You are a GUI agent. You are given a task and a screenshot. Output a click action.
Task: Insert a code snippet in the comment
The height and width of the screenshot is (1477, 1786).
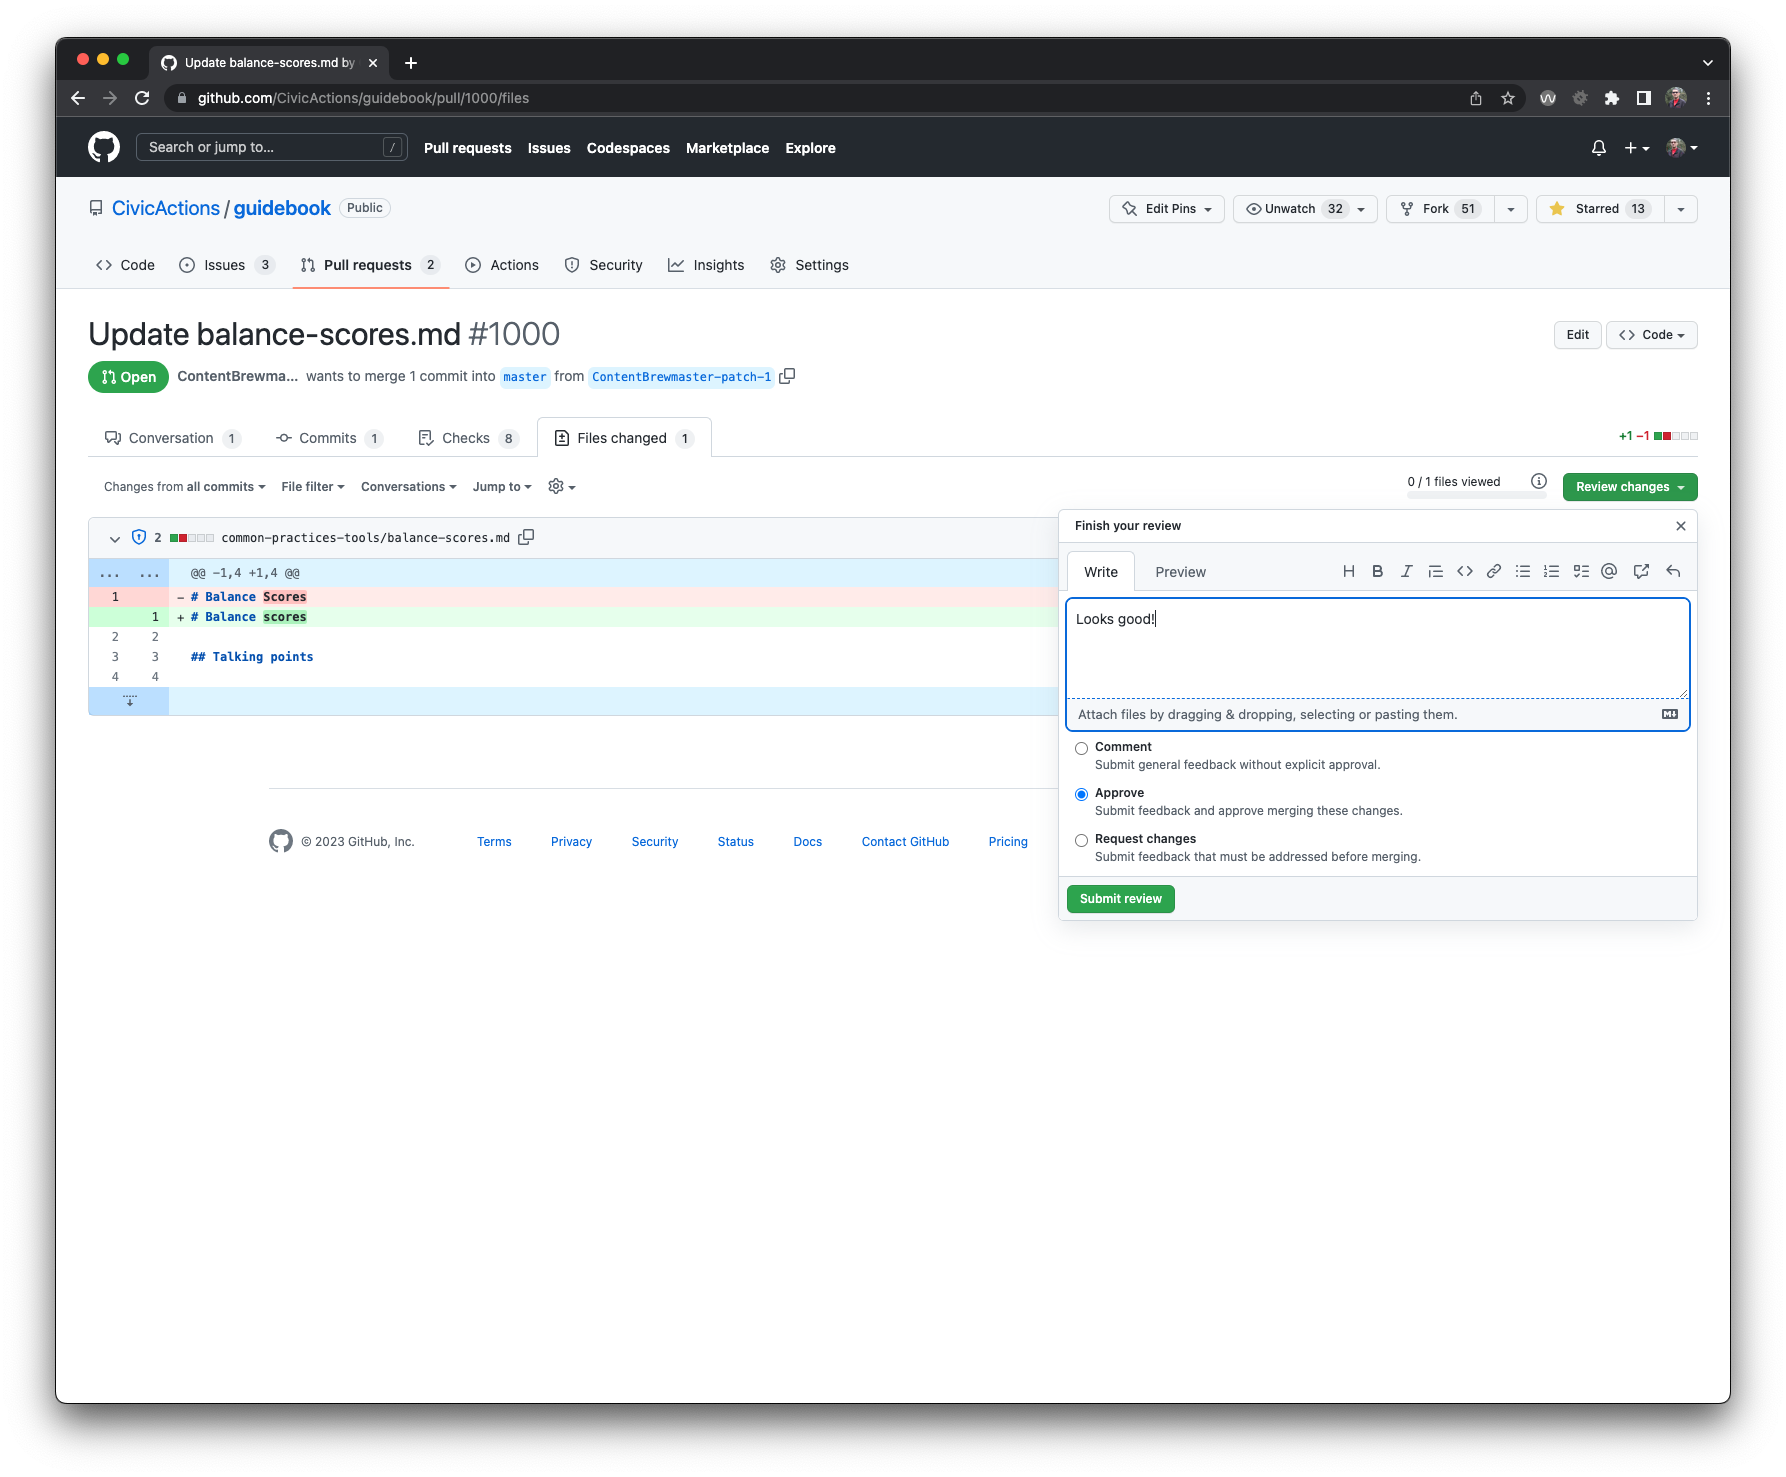1465,571
